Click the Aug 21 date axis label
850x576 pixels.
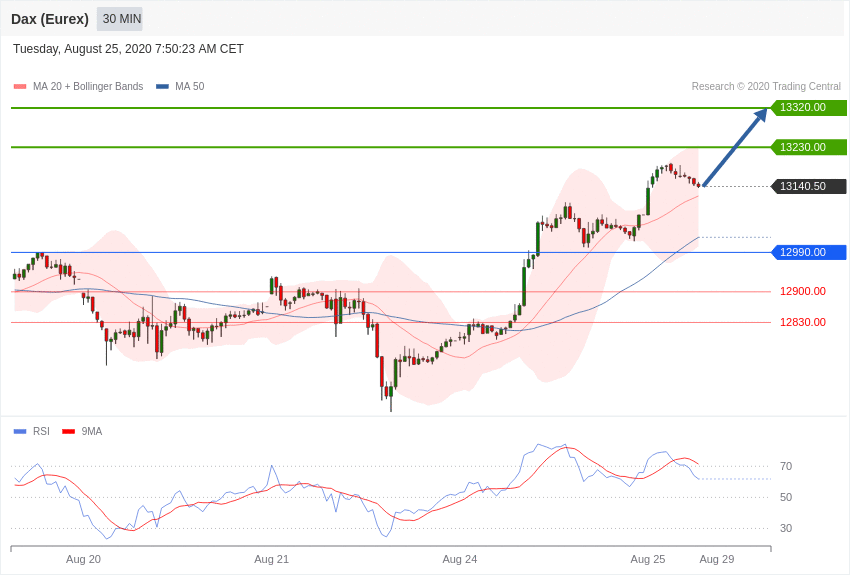(x=271, y=559)
